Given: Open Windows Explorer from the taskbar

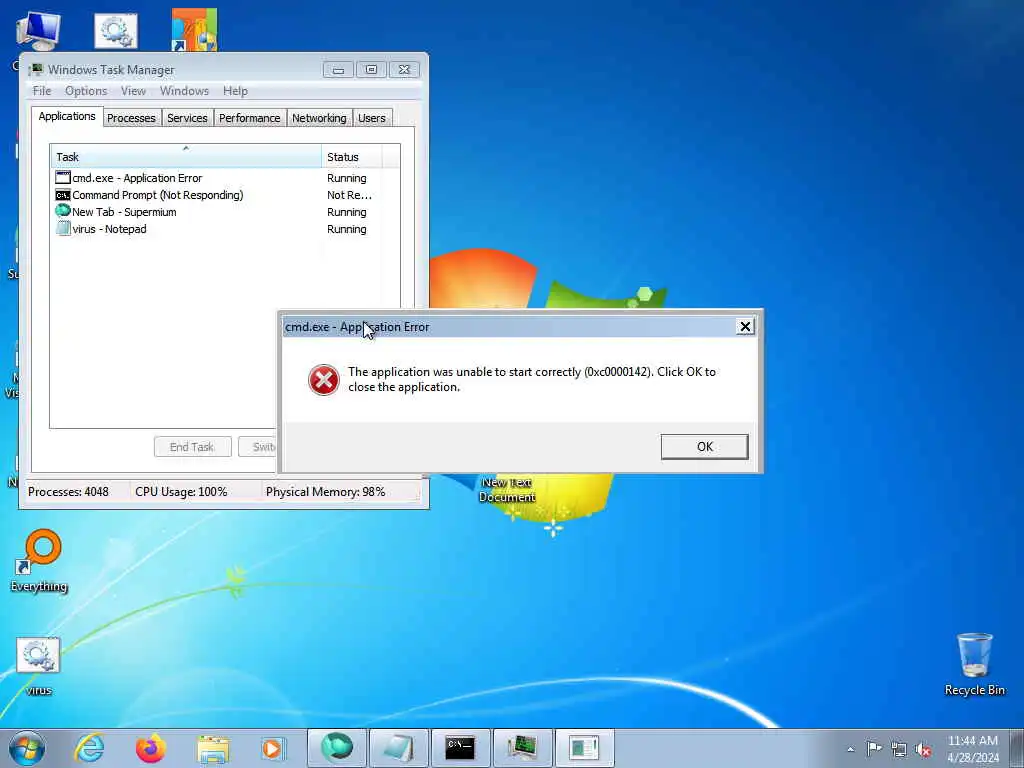Looking at the screenshot, I should point(213,748).
